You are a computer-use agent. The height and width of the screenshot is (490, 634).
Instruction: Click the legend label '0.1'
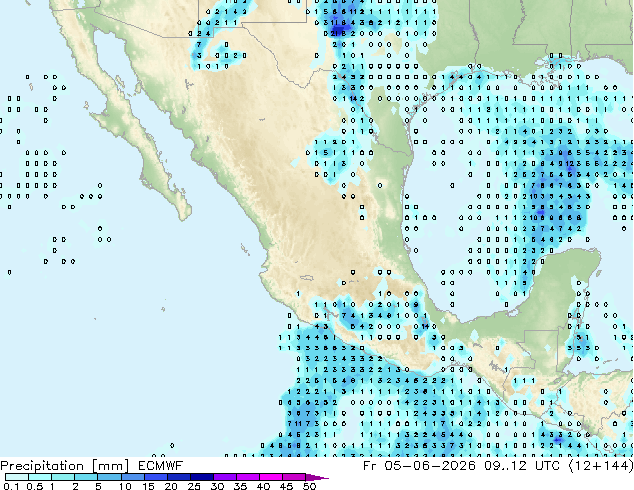coord(11,486)
